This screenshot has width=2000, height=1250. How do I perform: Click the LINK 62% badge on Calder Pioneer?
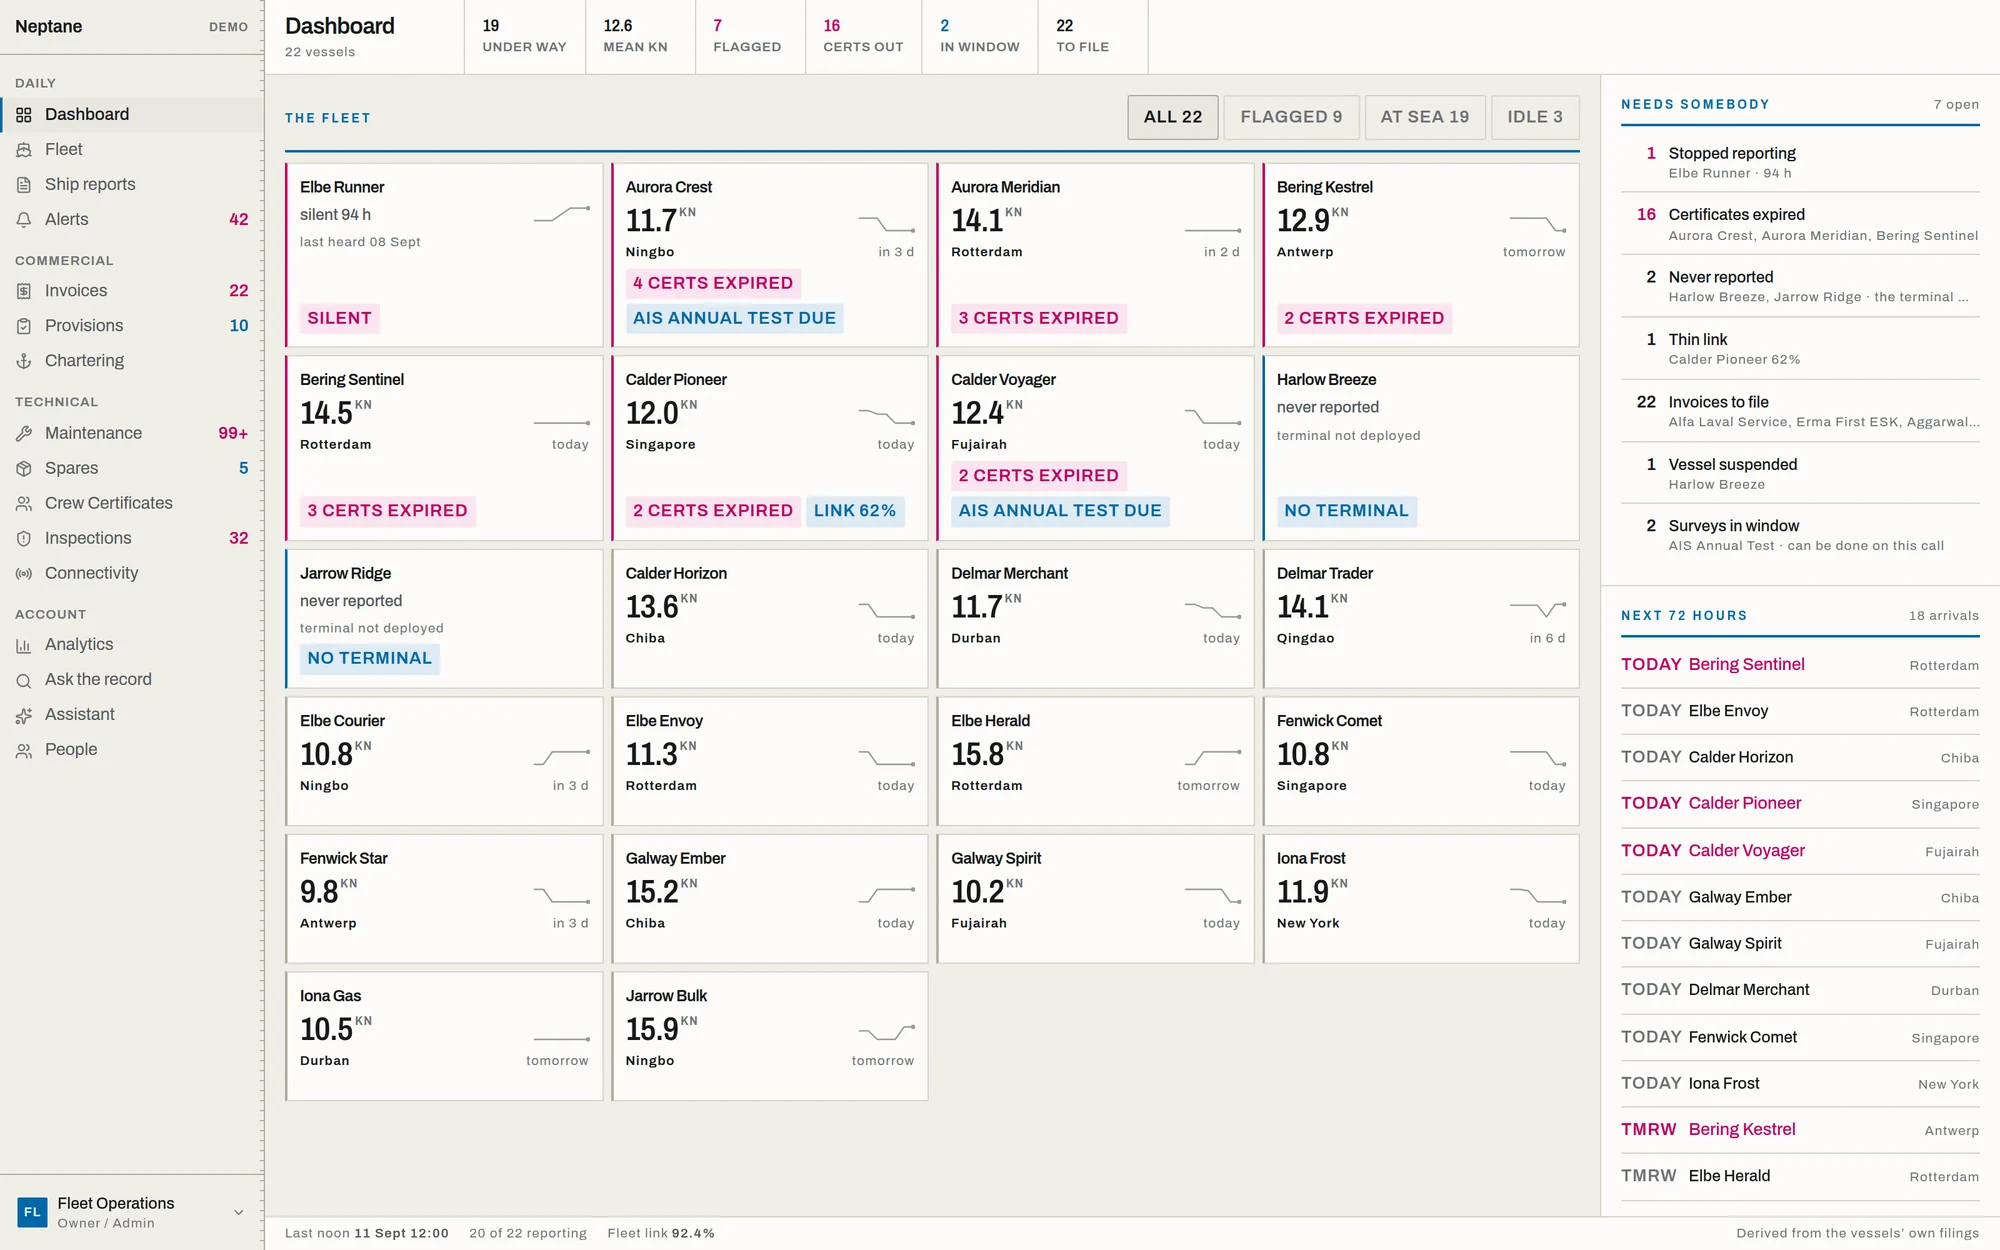(x=855, y=511)
